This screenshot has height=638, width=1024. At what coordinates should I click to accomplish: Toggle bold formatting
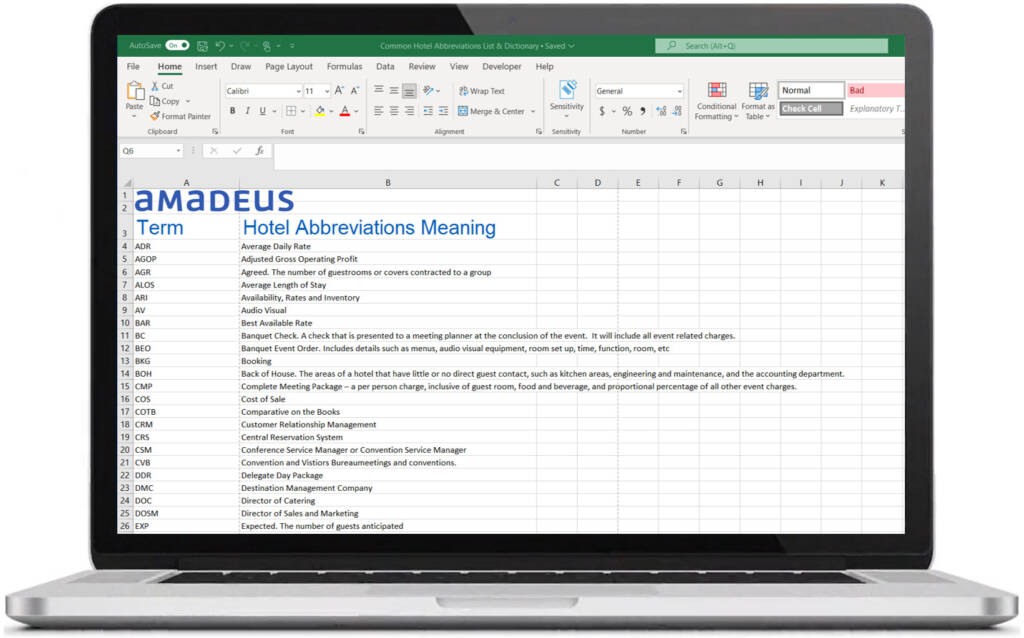coord(232,111)
